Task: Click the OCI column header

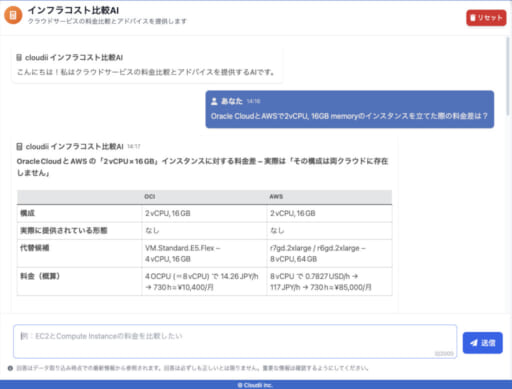Action: 150,197
